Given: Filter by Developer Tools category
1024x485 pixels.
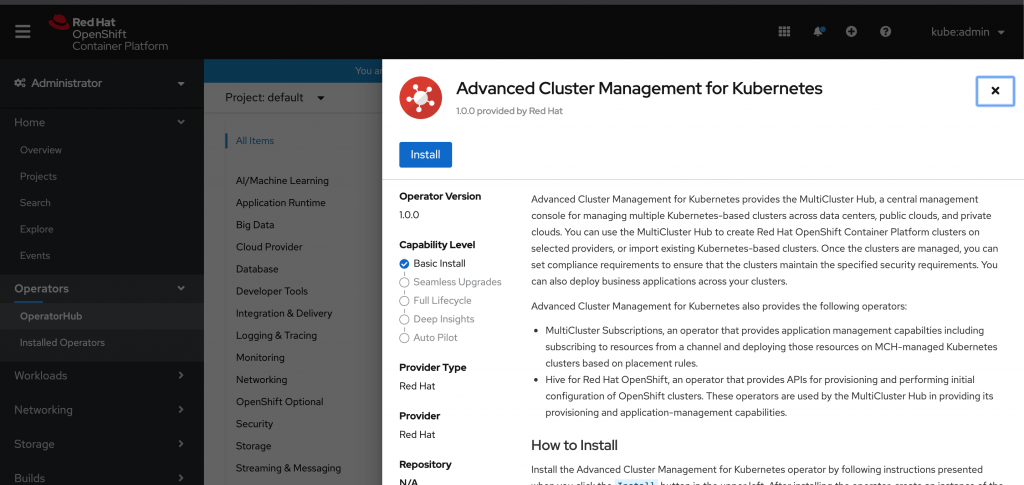Looking at the screenshot, I should (272, 291).
